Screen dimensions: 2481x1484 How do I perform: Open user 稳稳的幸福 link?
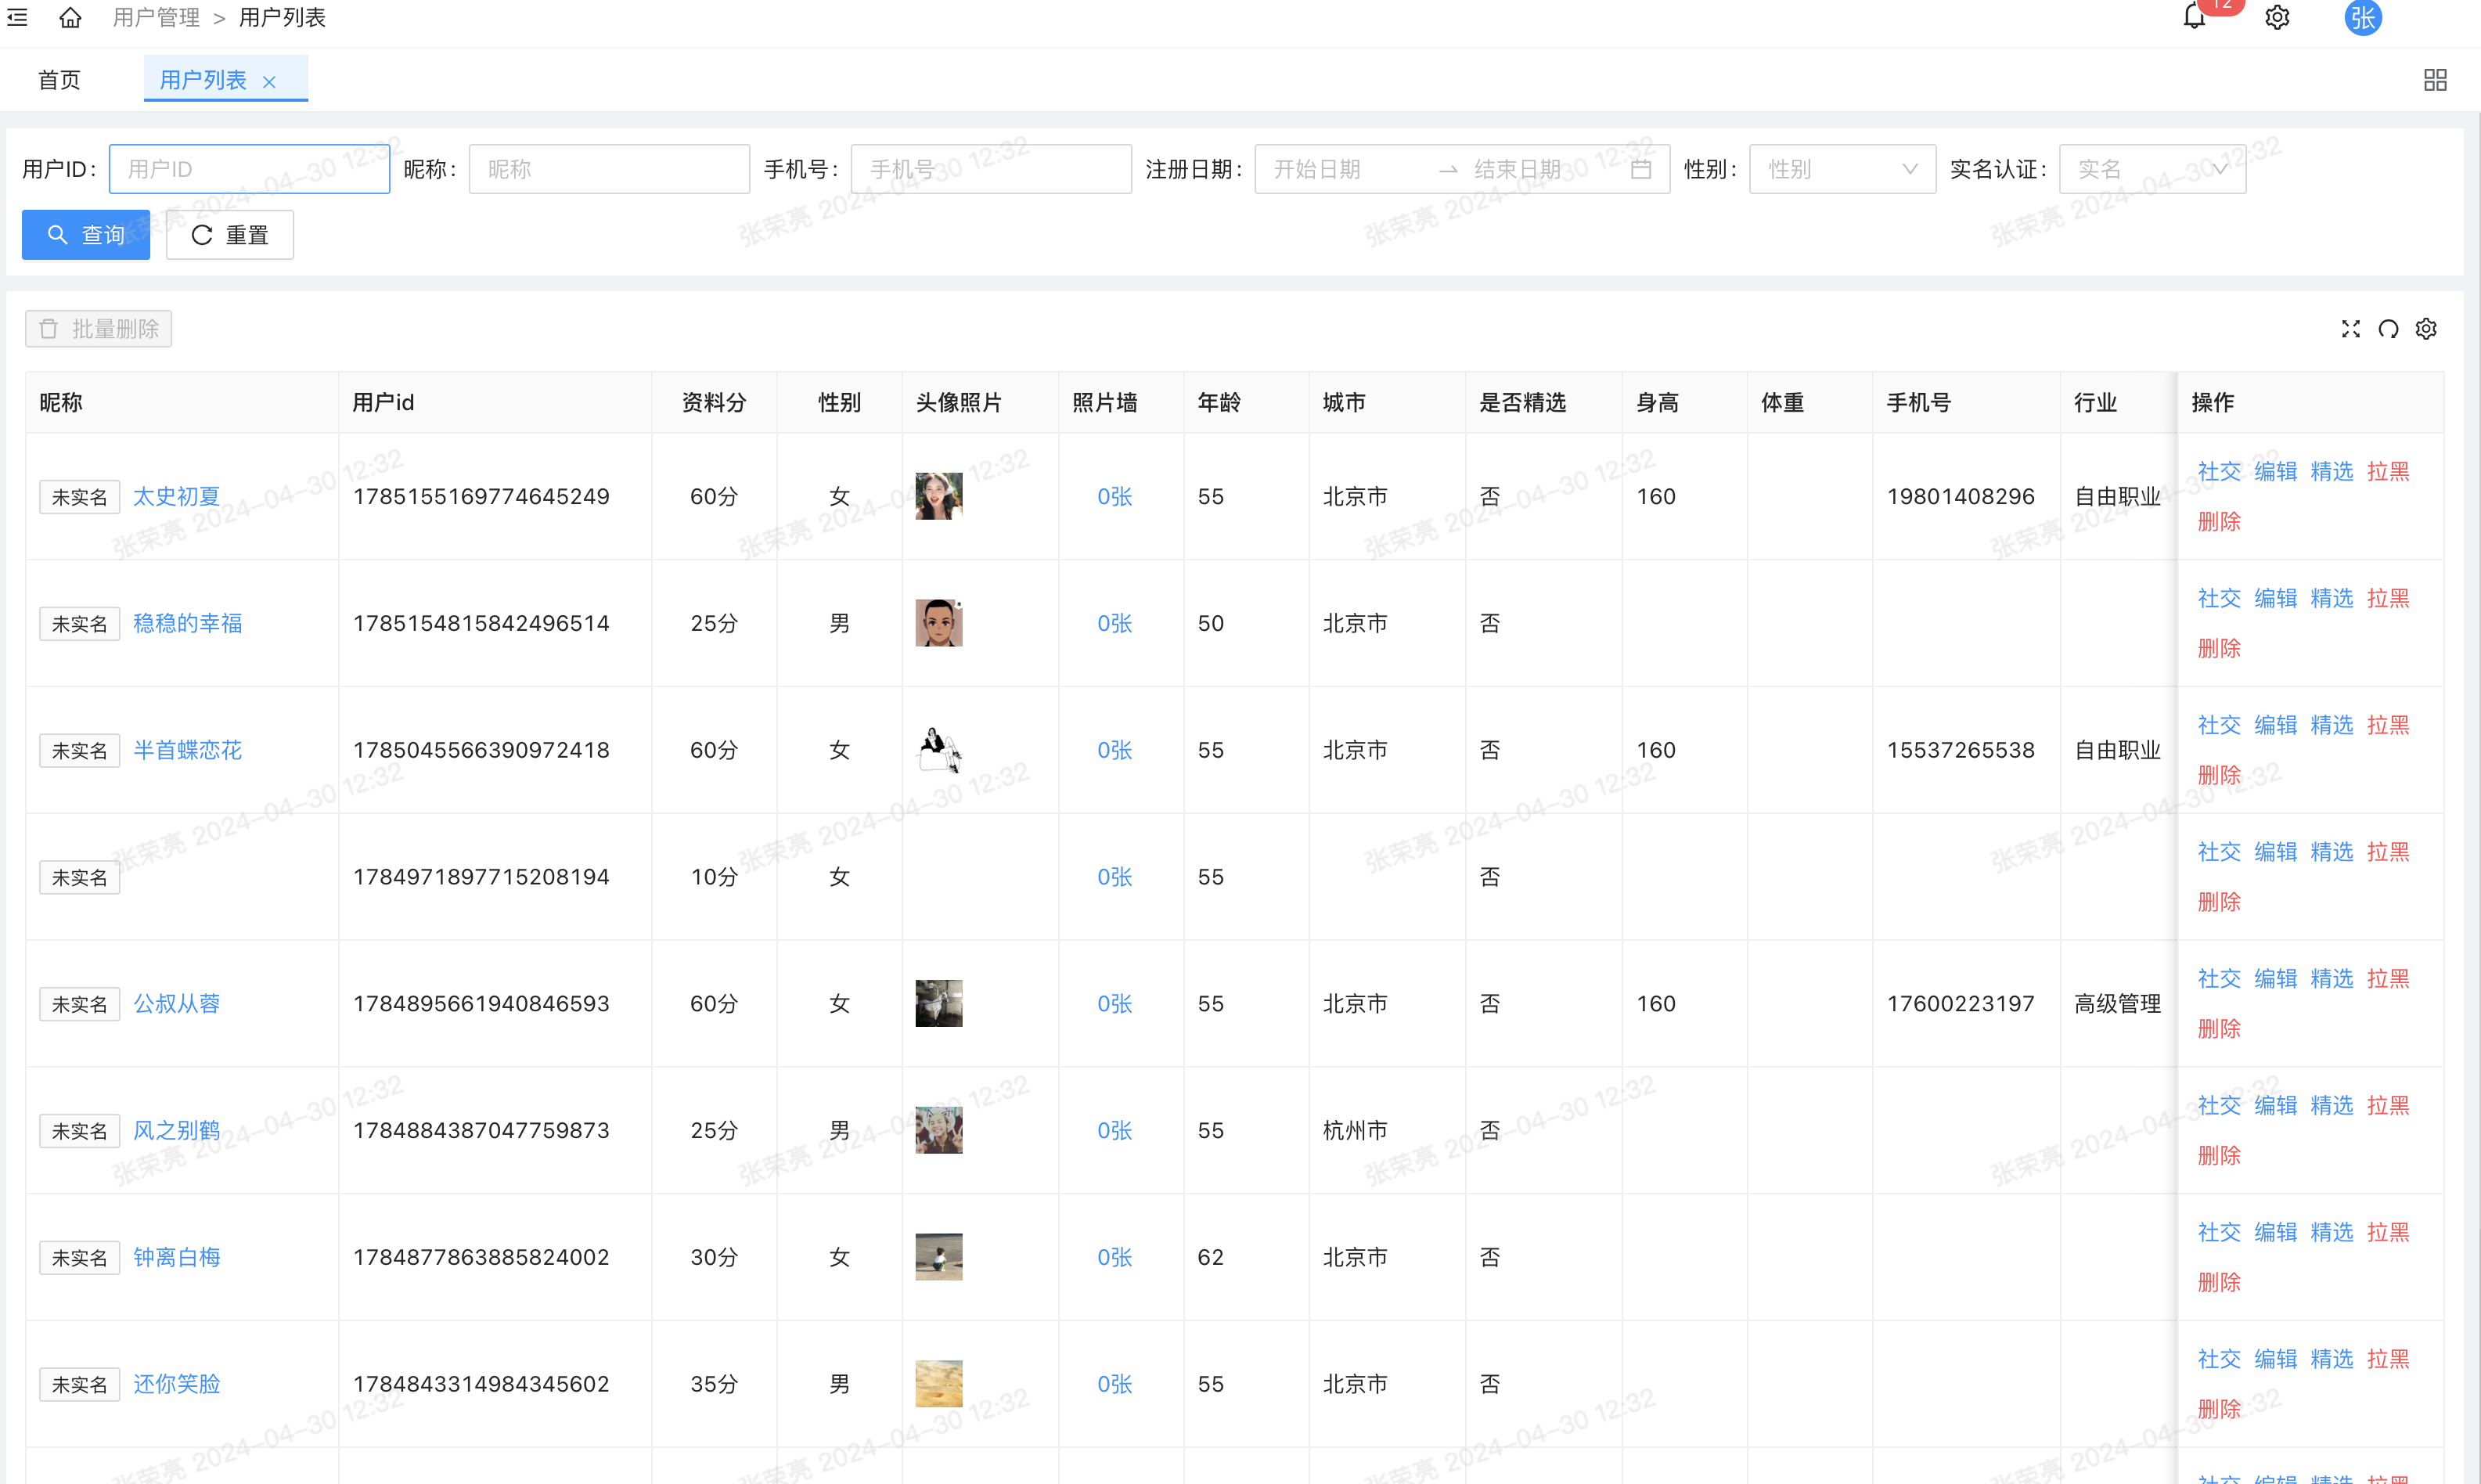(x=188, y=623)
